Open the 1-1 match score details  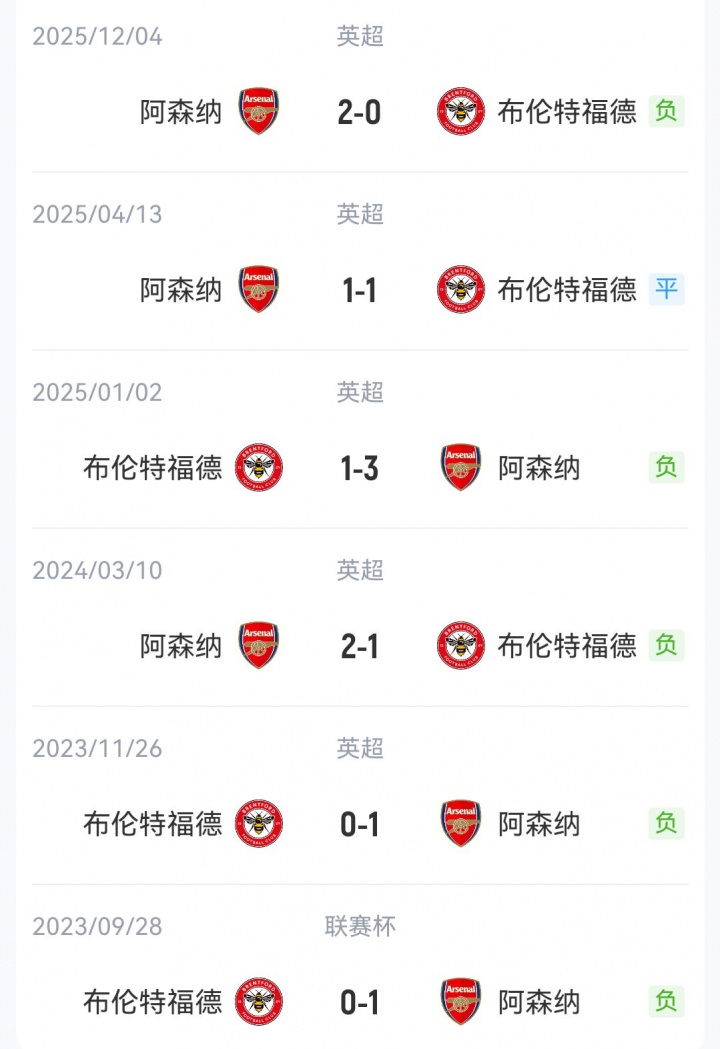[360, 290]
